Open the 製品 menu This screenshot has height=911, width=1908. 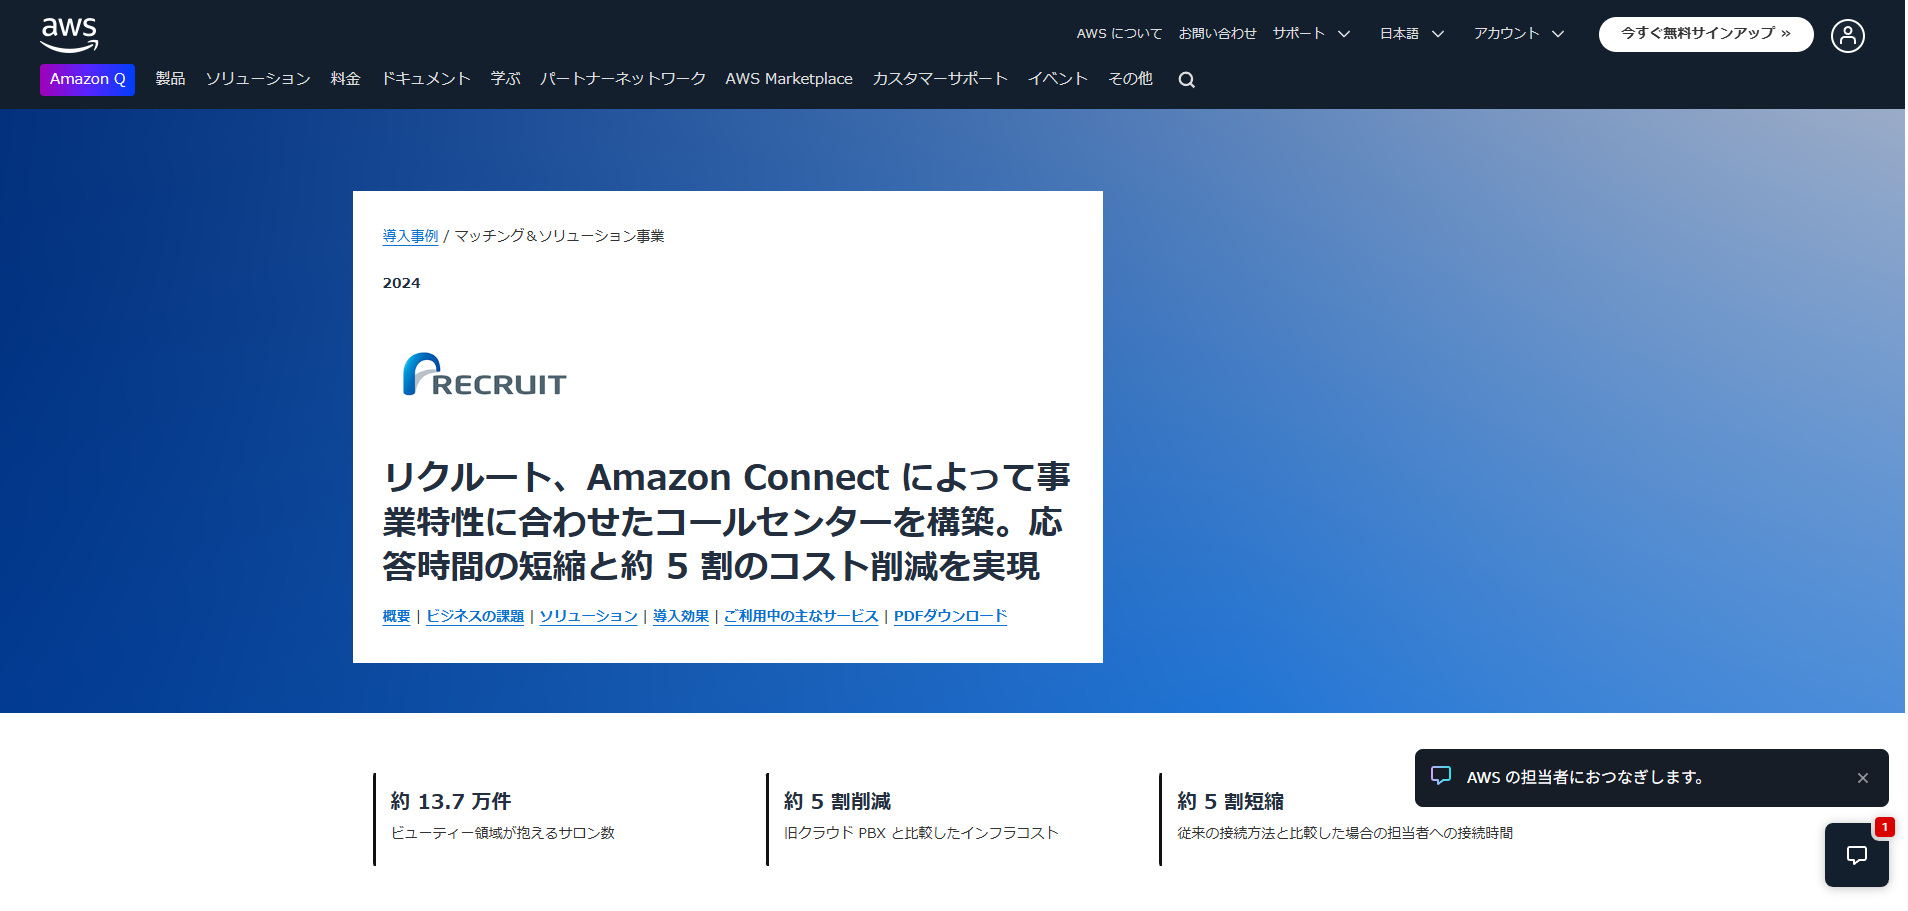(170, 79)
